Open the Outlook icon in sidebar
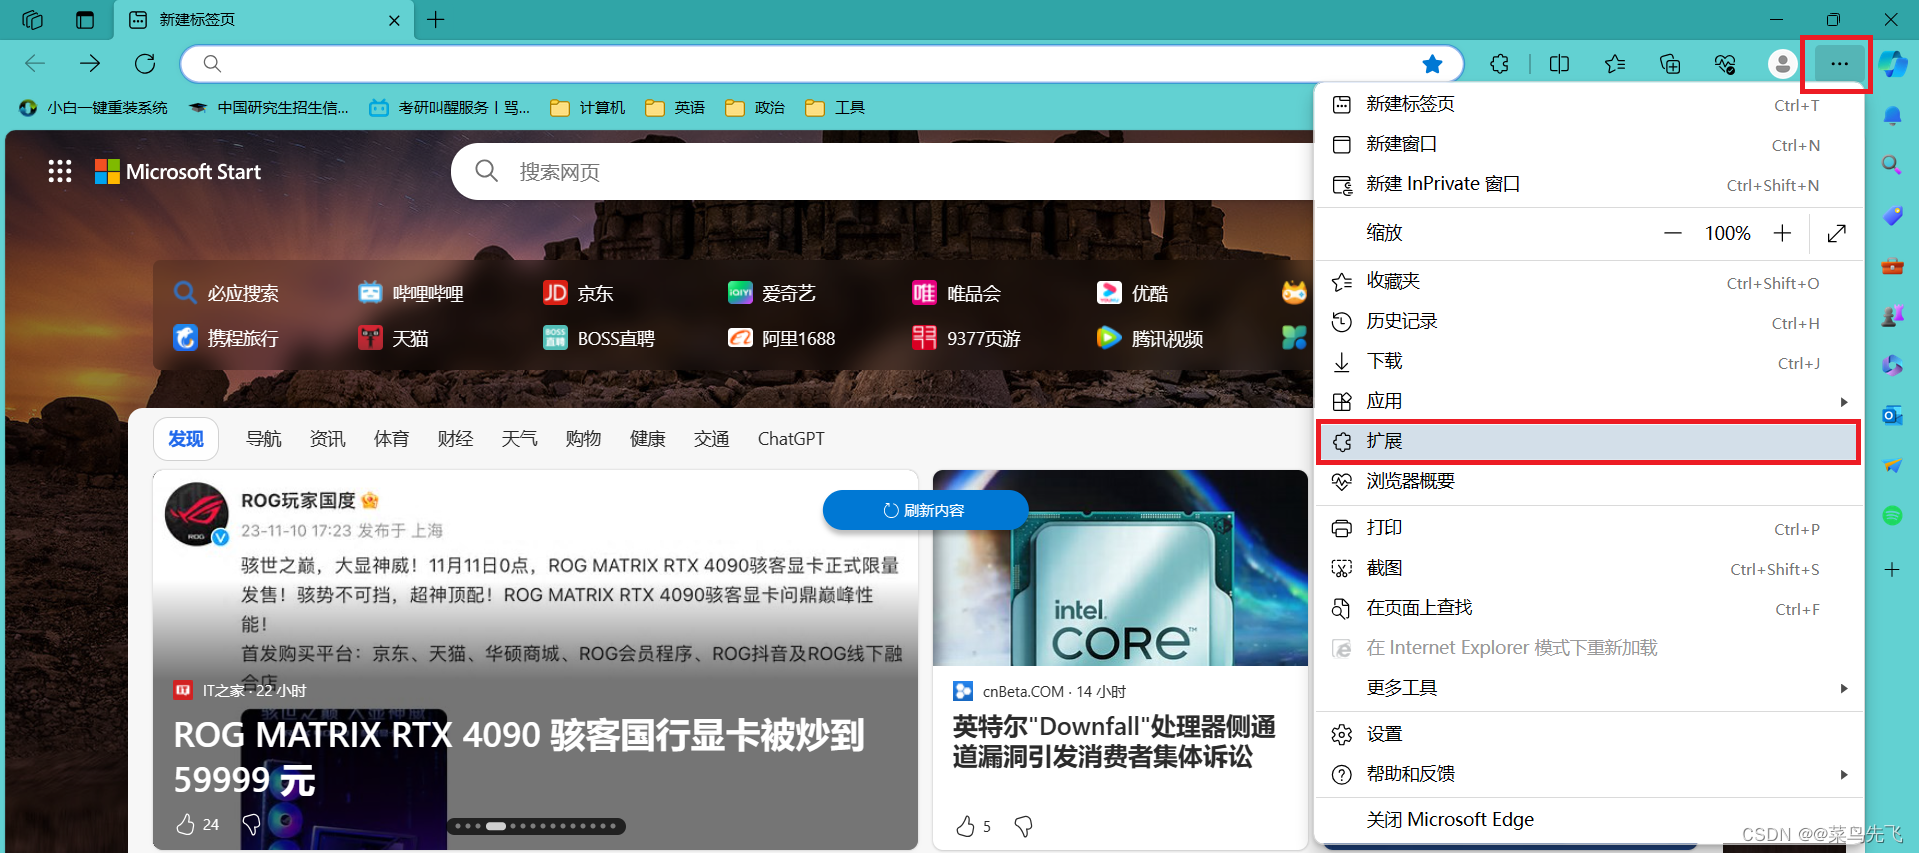The width and height of the screenshot is (1919, 853). tap(1892, 415)
